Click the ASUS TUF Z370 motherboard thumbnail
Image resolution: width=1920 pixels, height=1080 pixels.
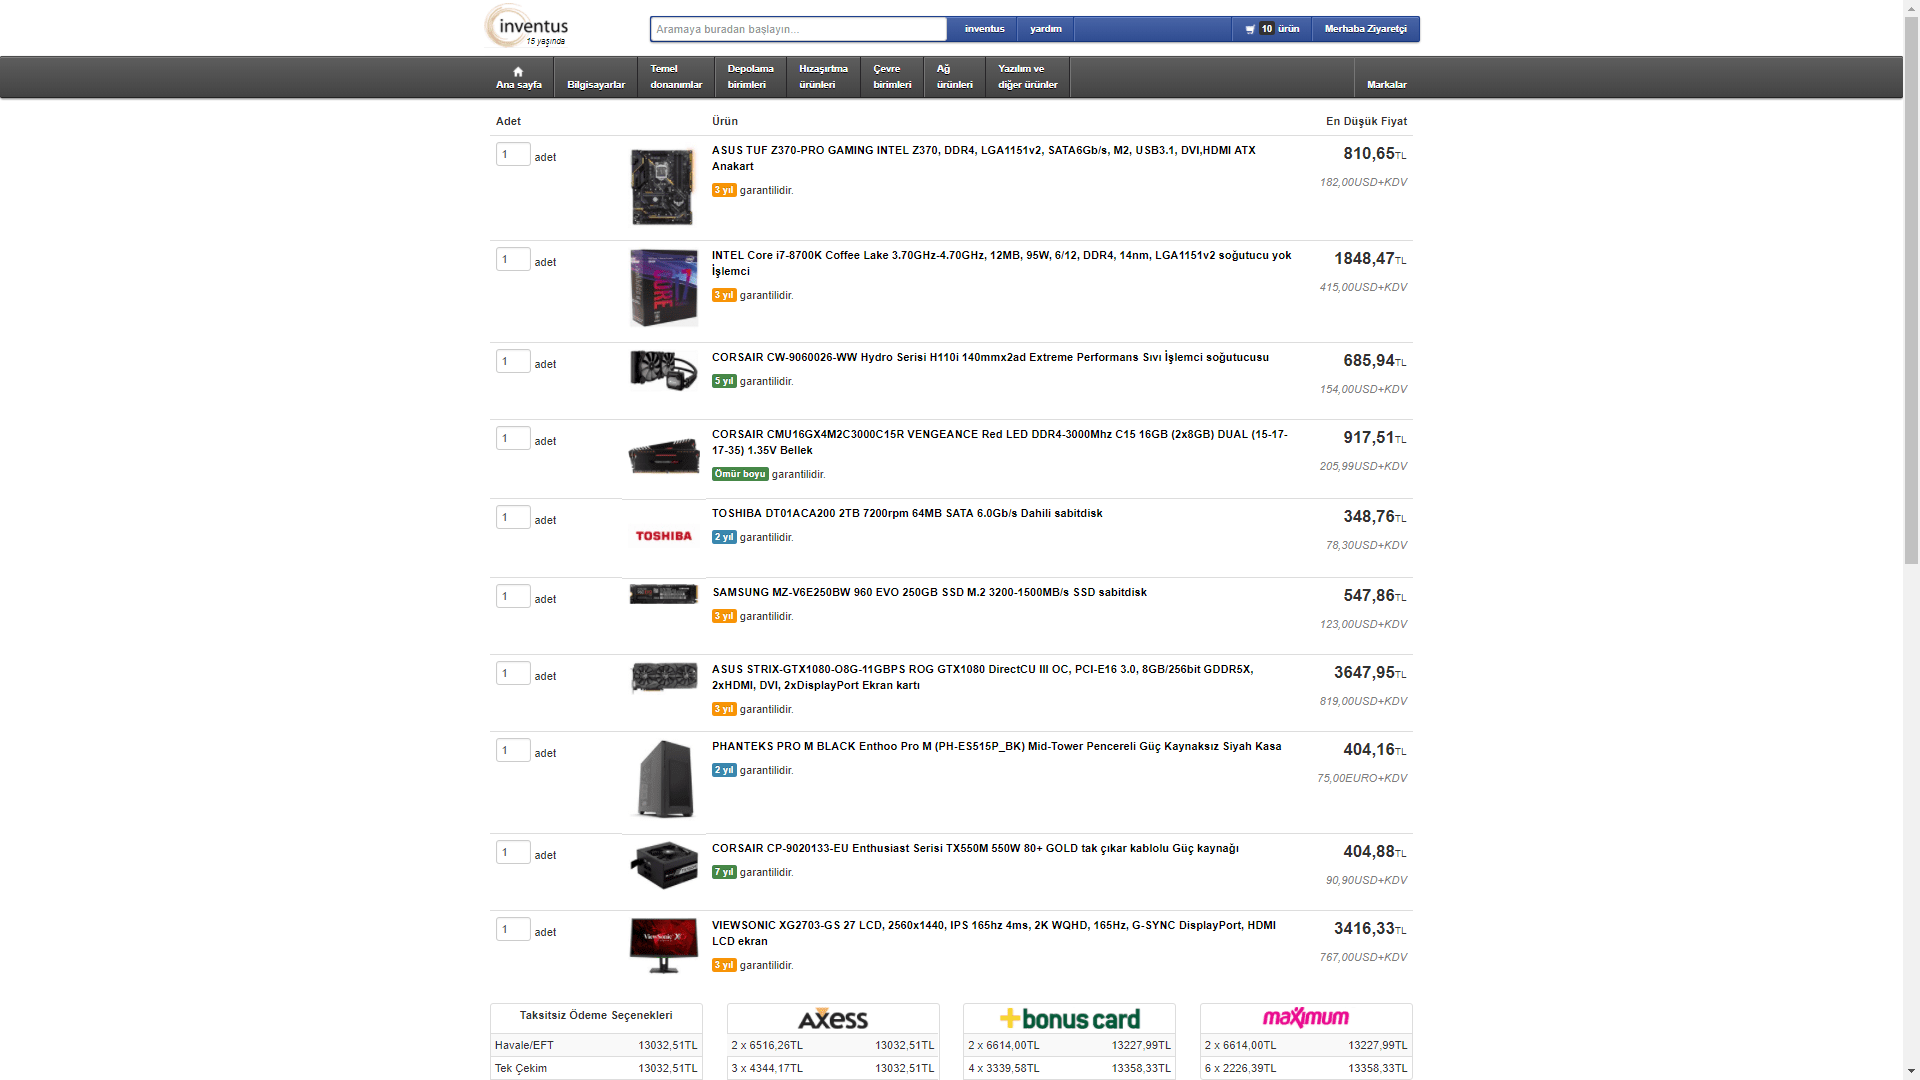pyautogui.click(x=662, y=187)
